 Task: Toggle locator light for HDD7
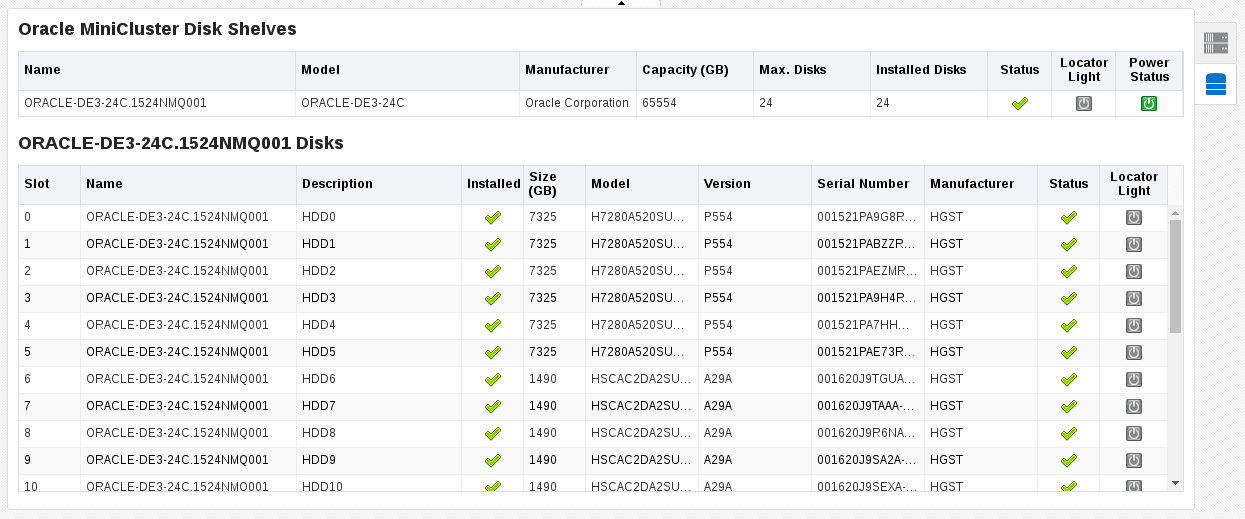click(1134, 406)
